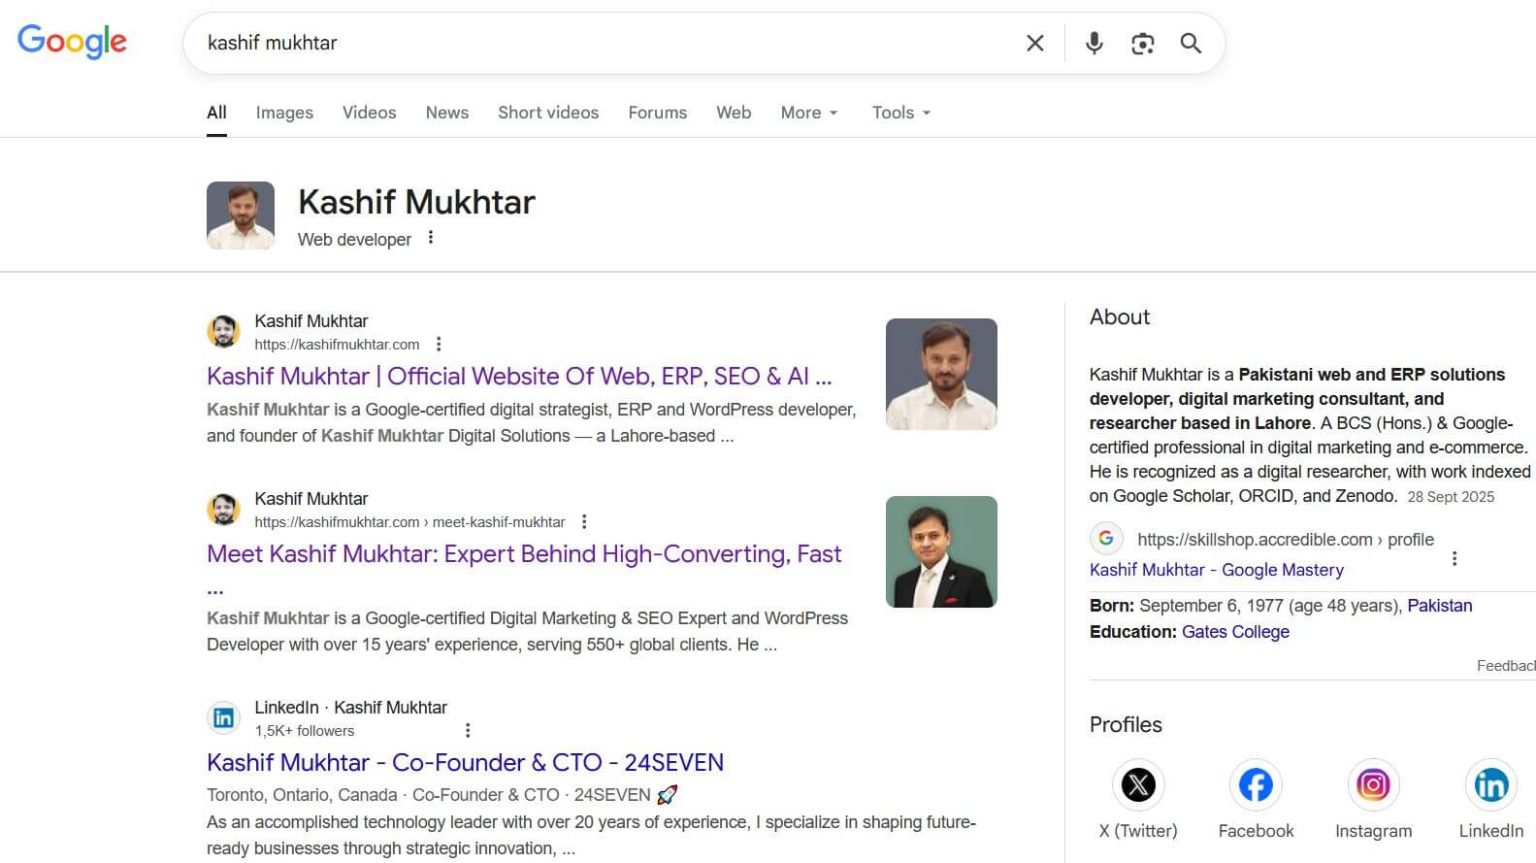
Task: Follow the Gates College education link
Action: (x=1235, y=632)
